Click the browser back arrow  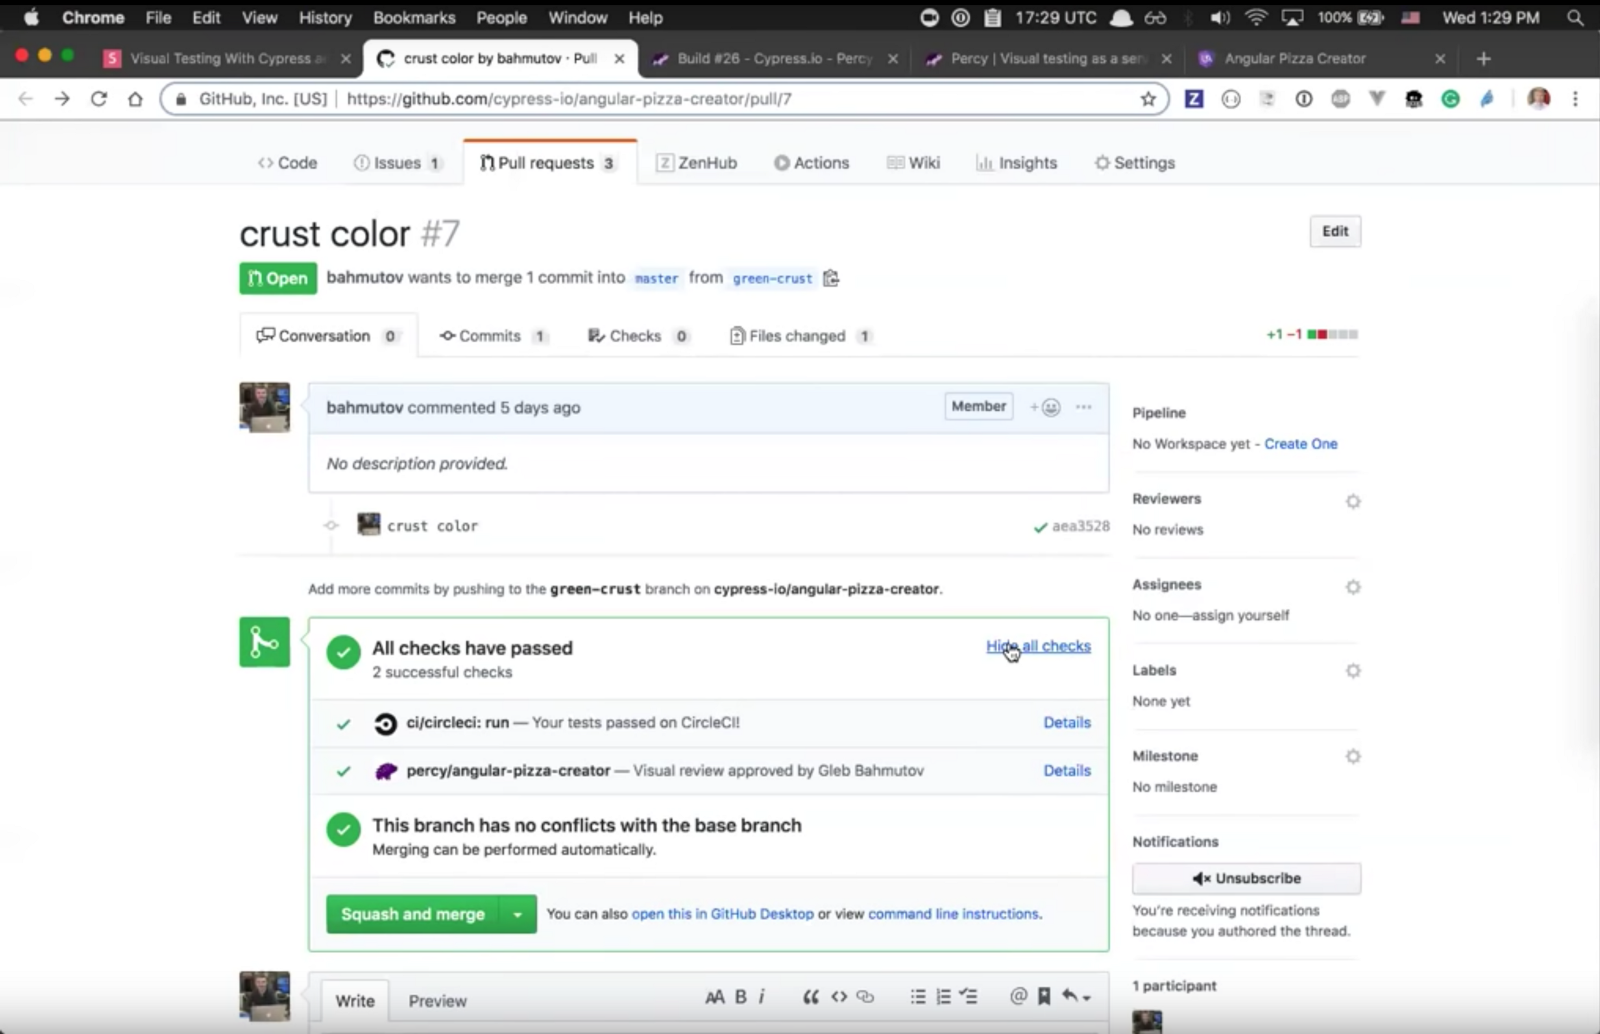(x=26, y=99)
